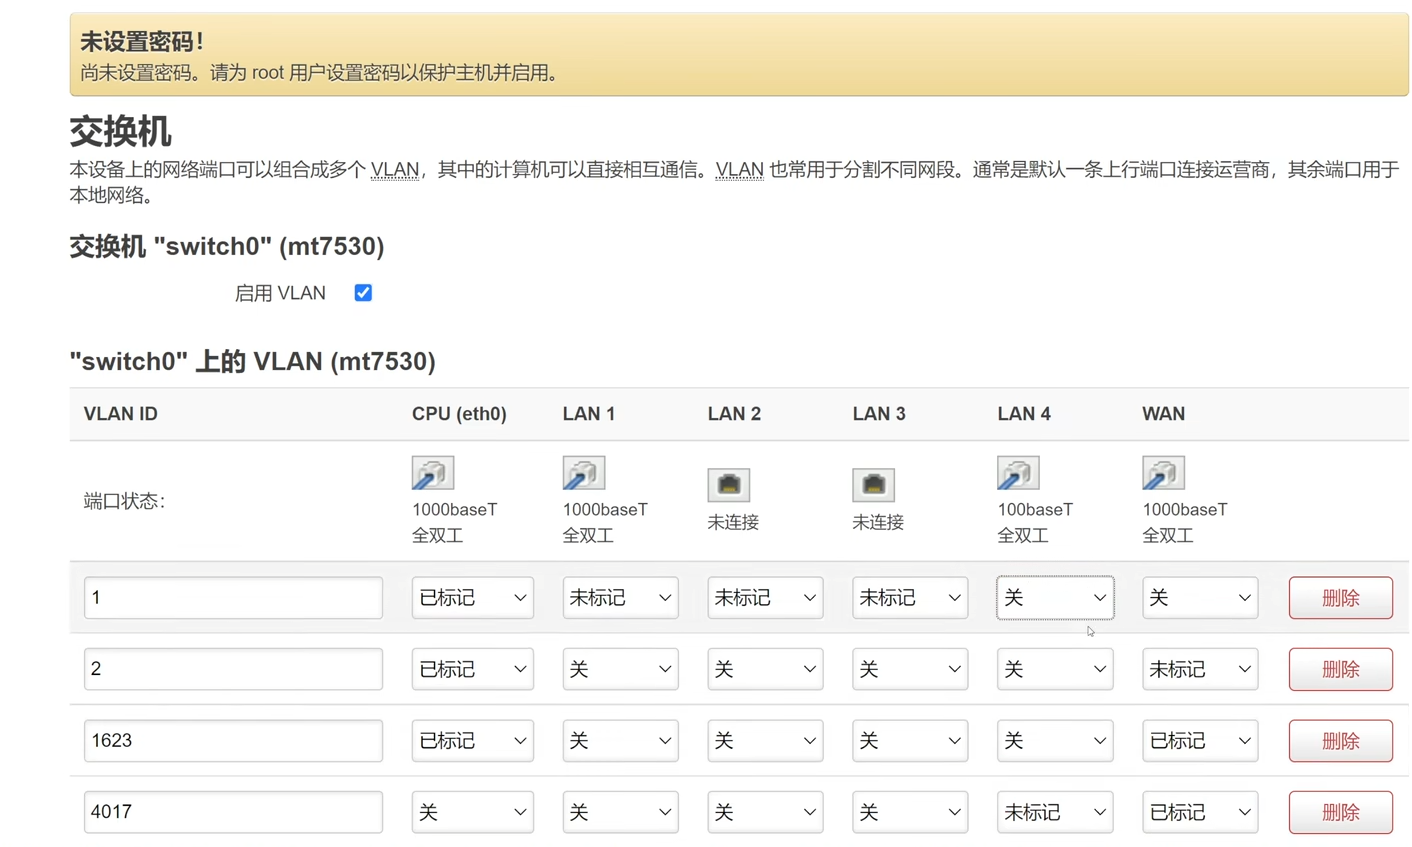1412x847 pixels.
Task: Click the first underlined VLAN abbreviation
Action: click(x=395, y=170)
